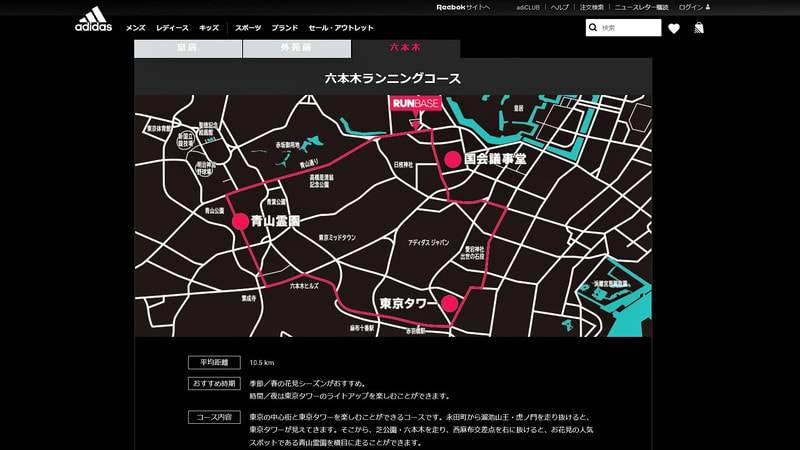This screenshot has height=450, width=800.
Task: Open the セール・アウトレット menu
Action: pyautogui.click(x=341, y=28)
